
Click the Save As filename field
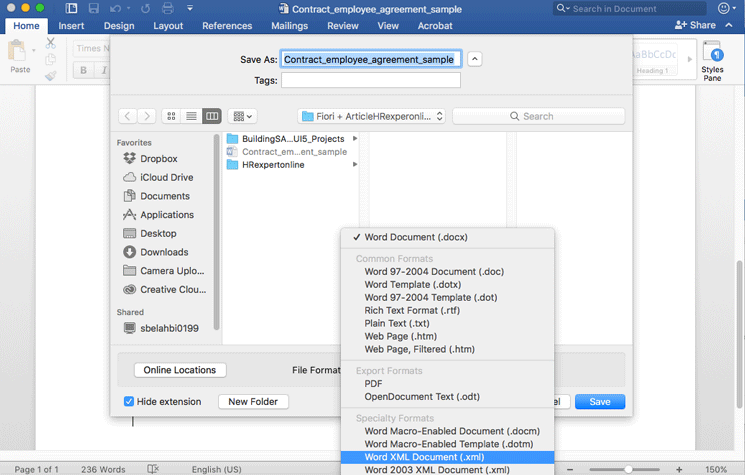[371, 59]
